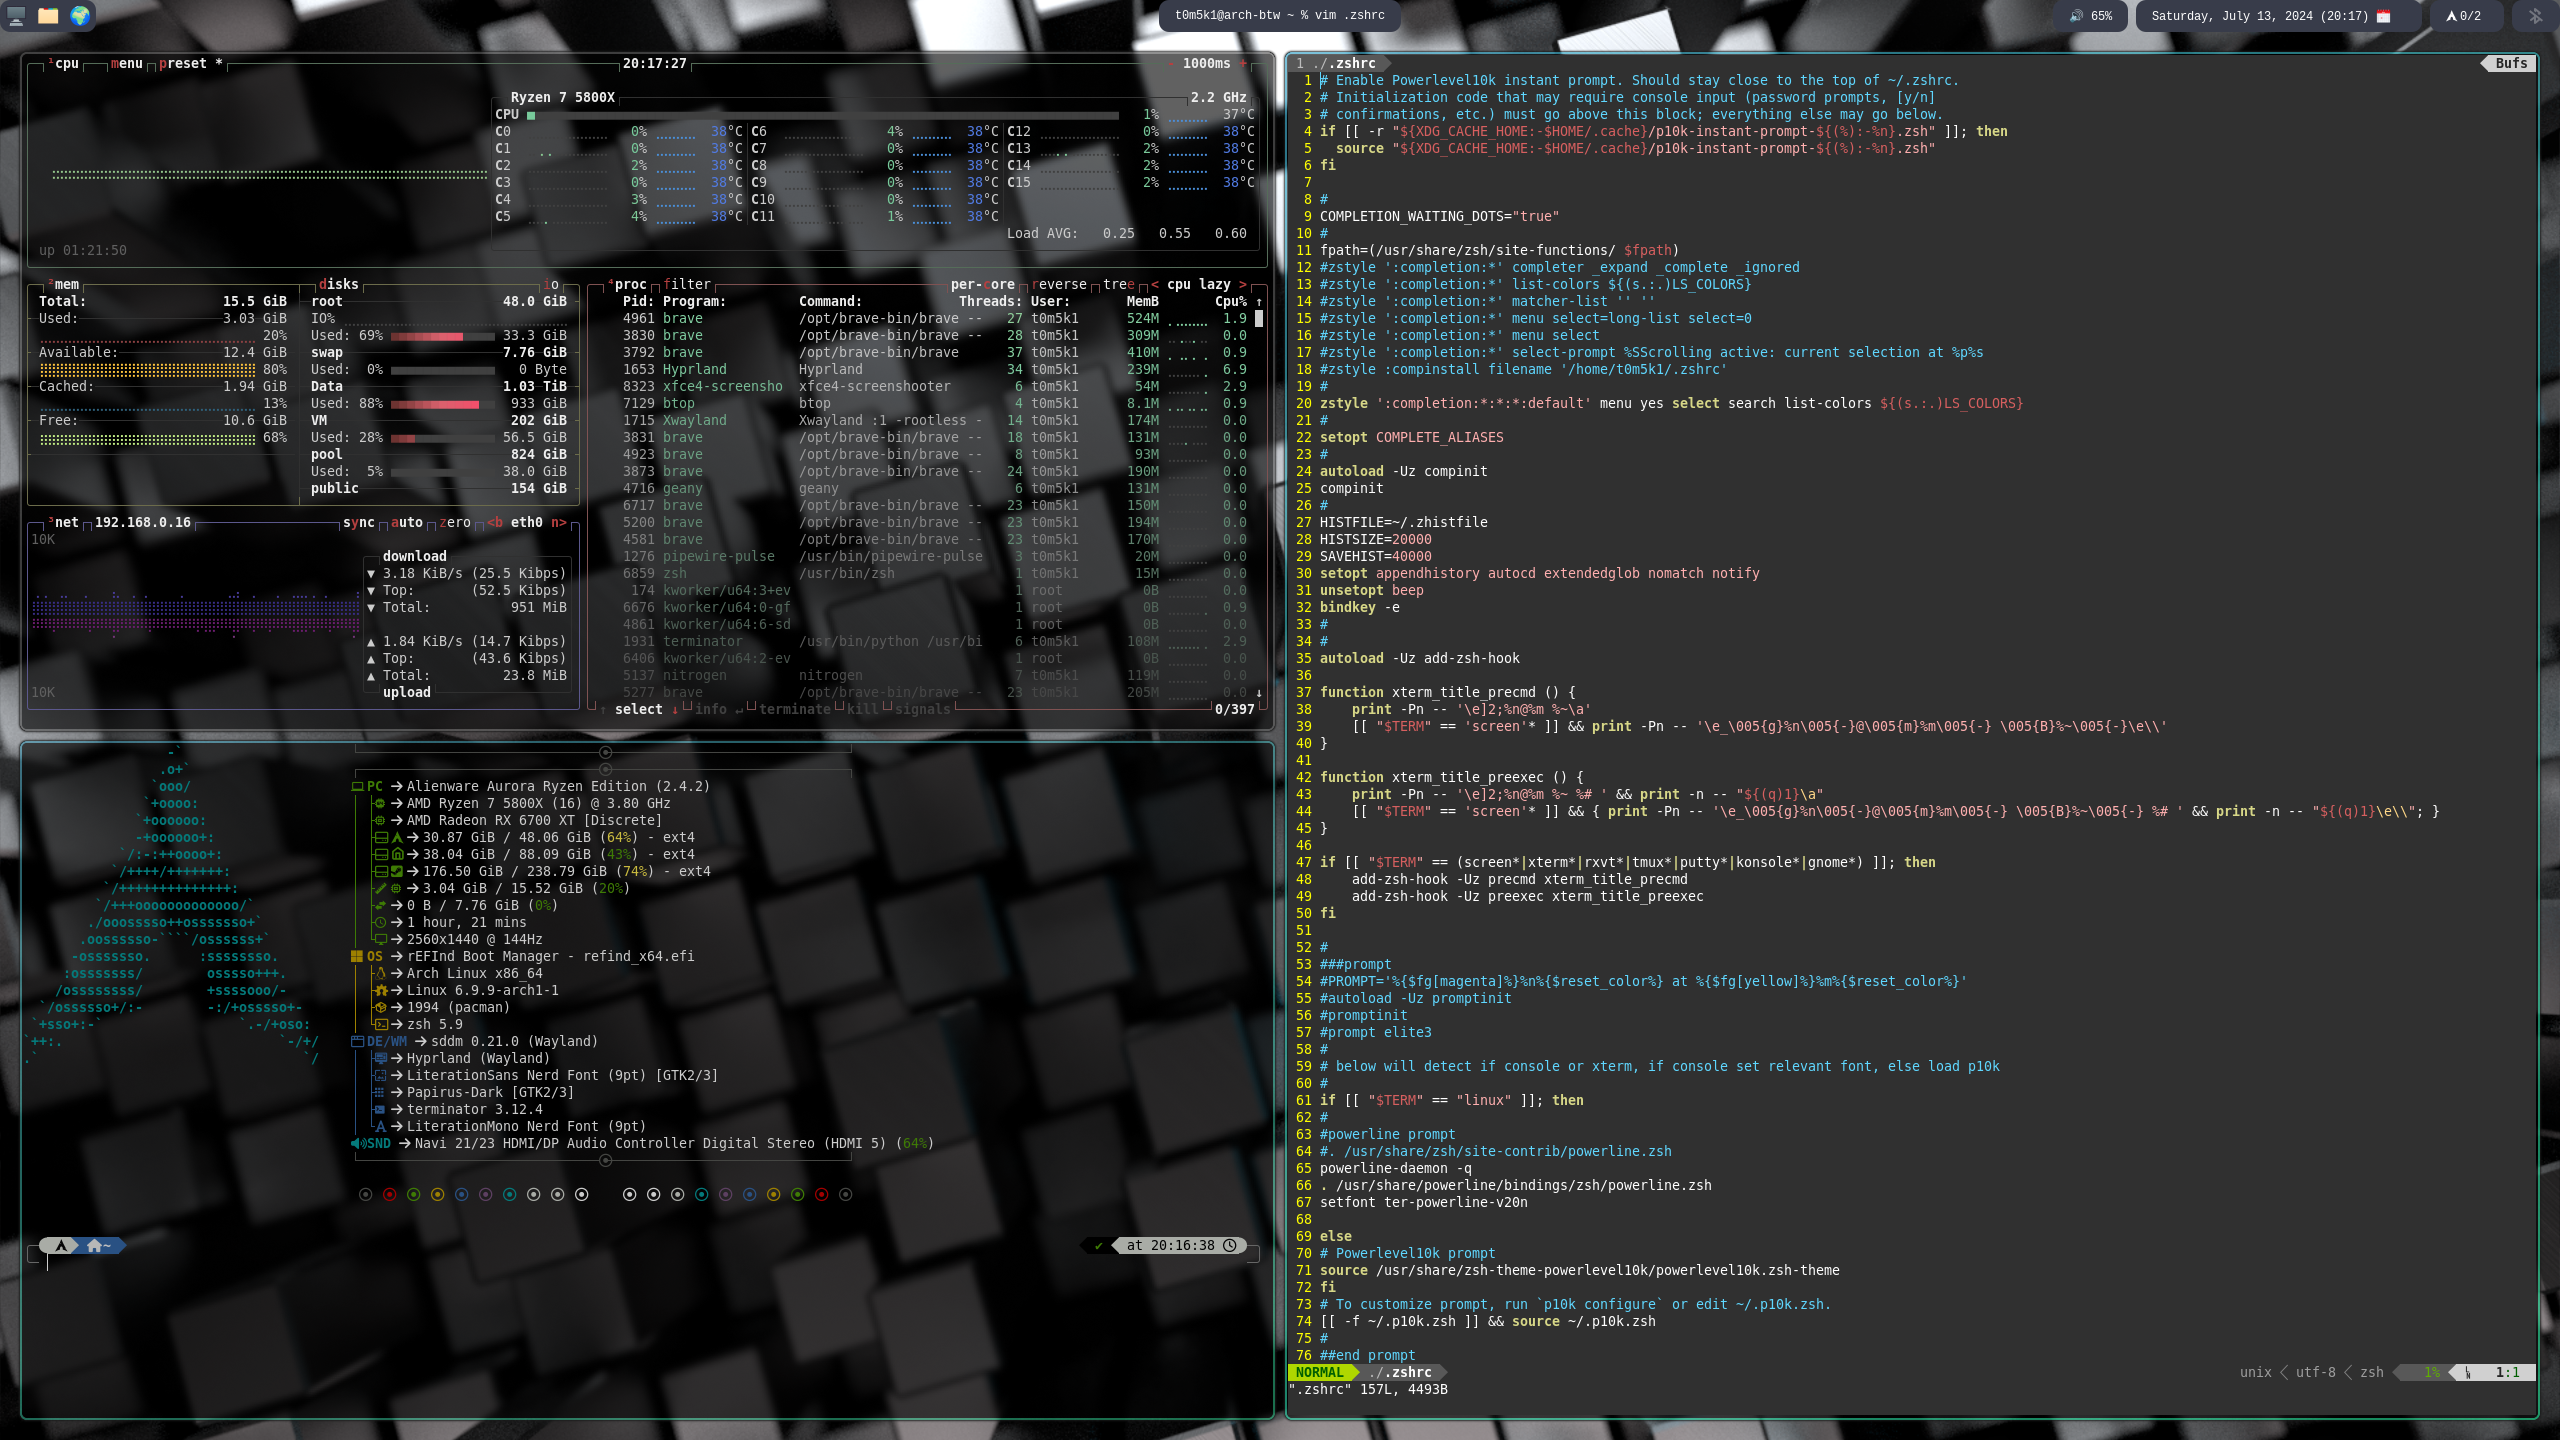Cycle the btop preset option
This screenshot has height=1440, width=2560.
(x=191, y=63)
